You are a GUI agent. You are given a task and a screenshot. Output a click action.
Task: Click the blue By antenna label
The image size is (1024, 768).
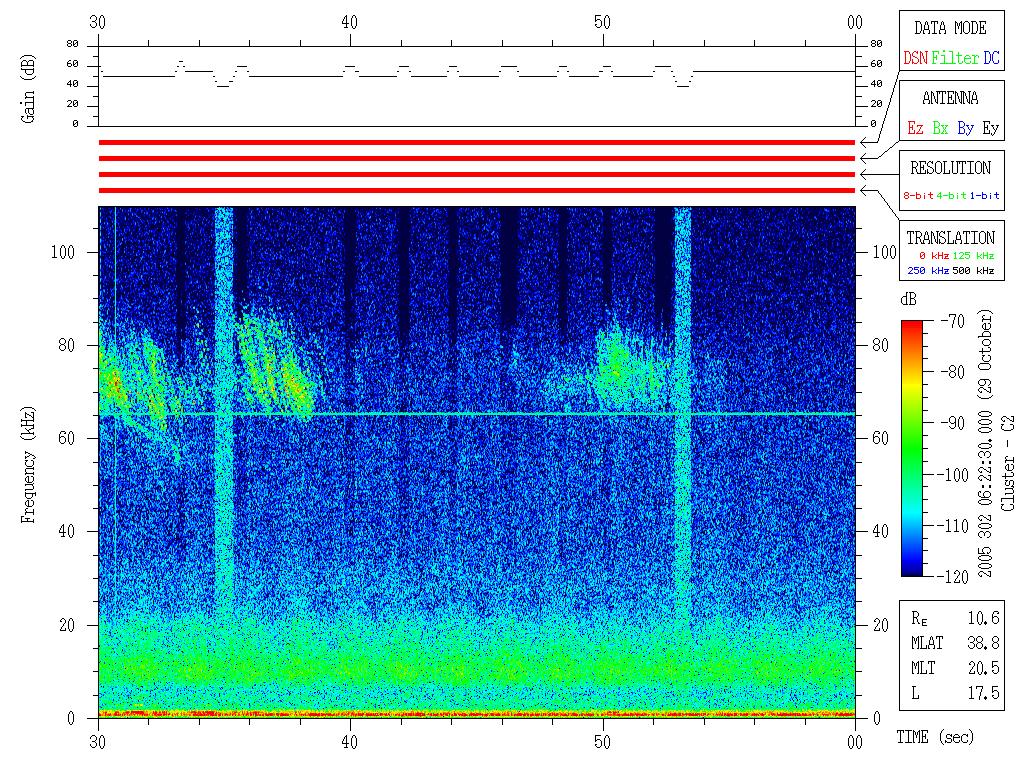click(x=966, y=128)
